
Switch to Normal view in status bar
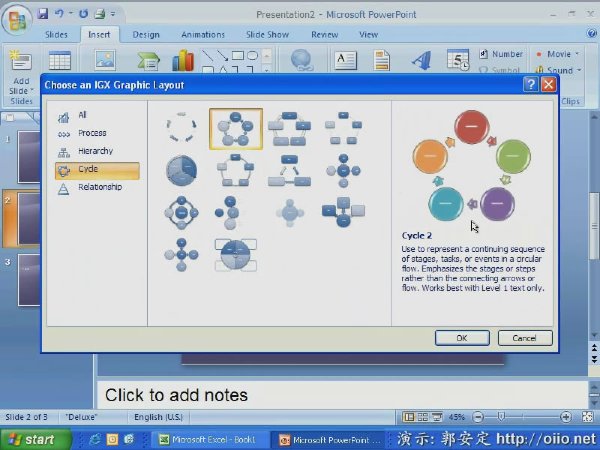pyautogui.click(x=409, y=417)
